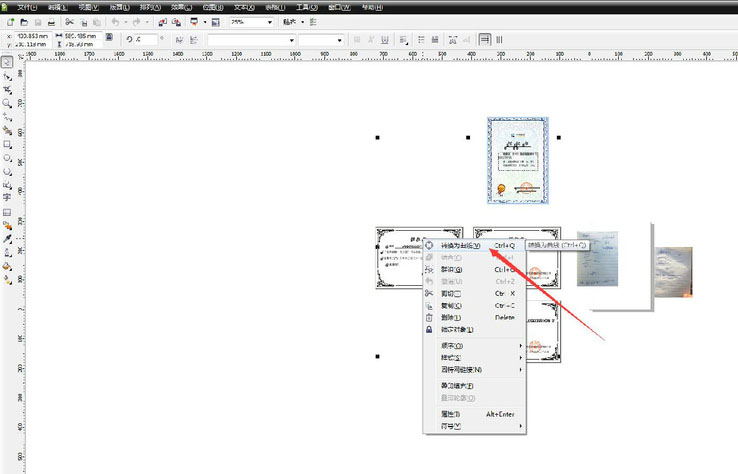Choose Delete from the context menu

pos(451,317)
